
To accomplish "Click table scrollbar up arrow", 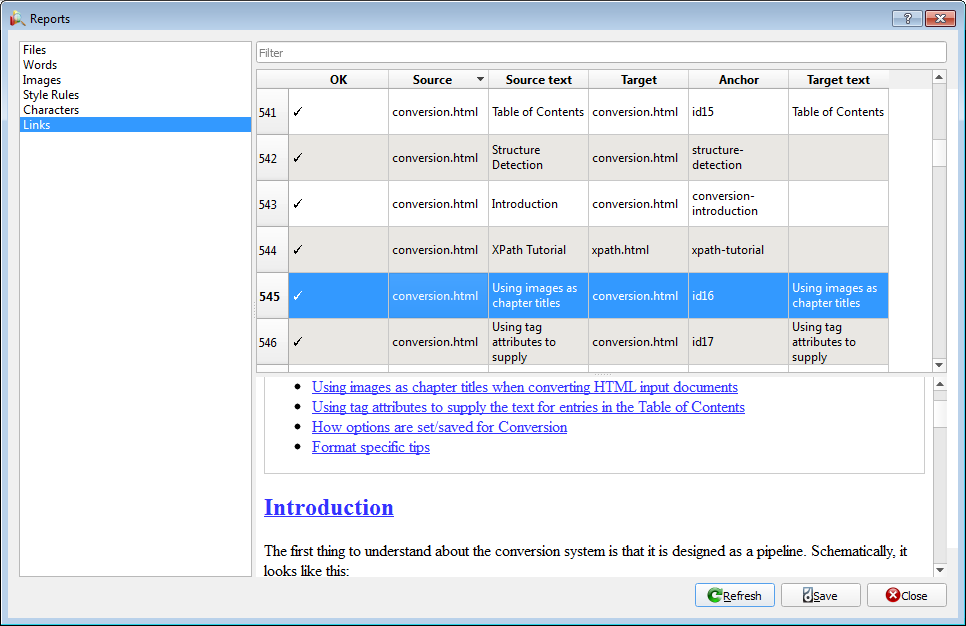I will 939,77.
